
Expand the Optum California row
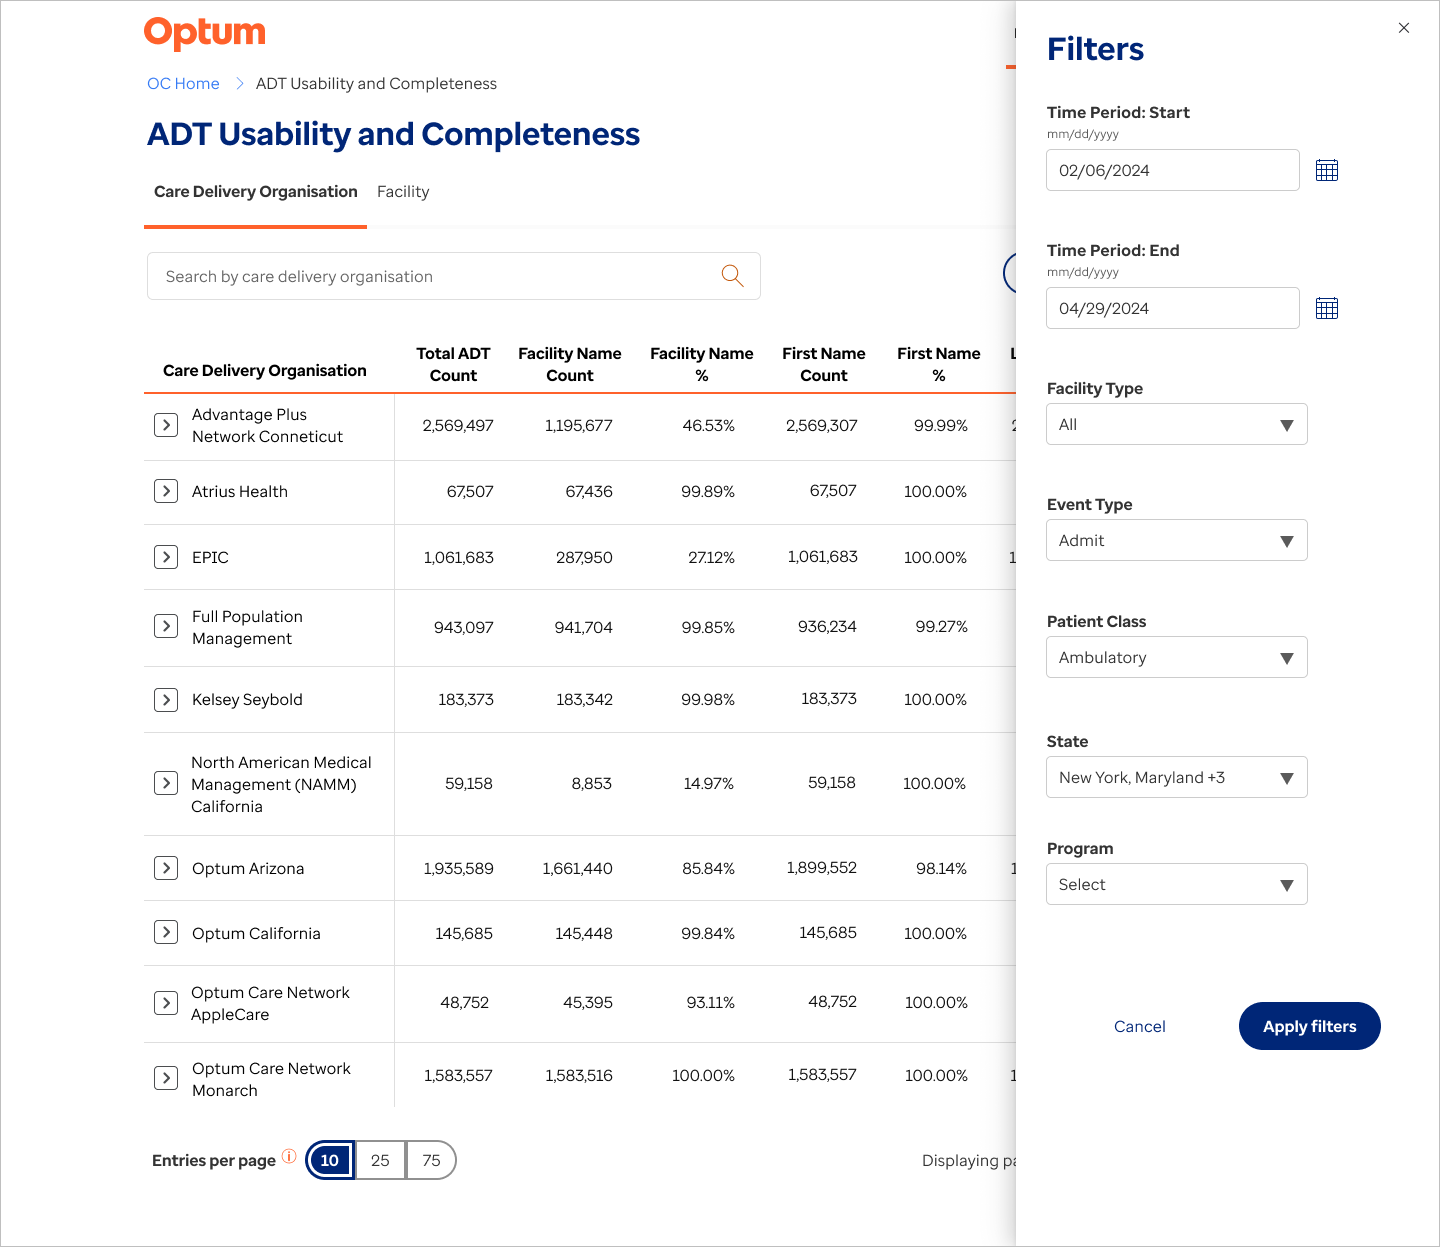pos(166,932)
